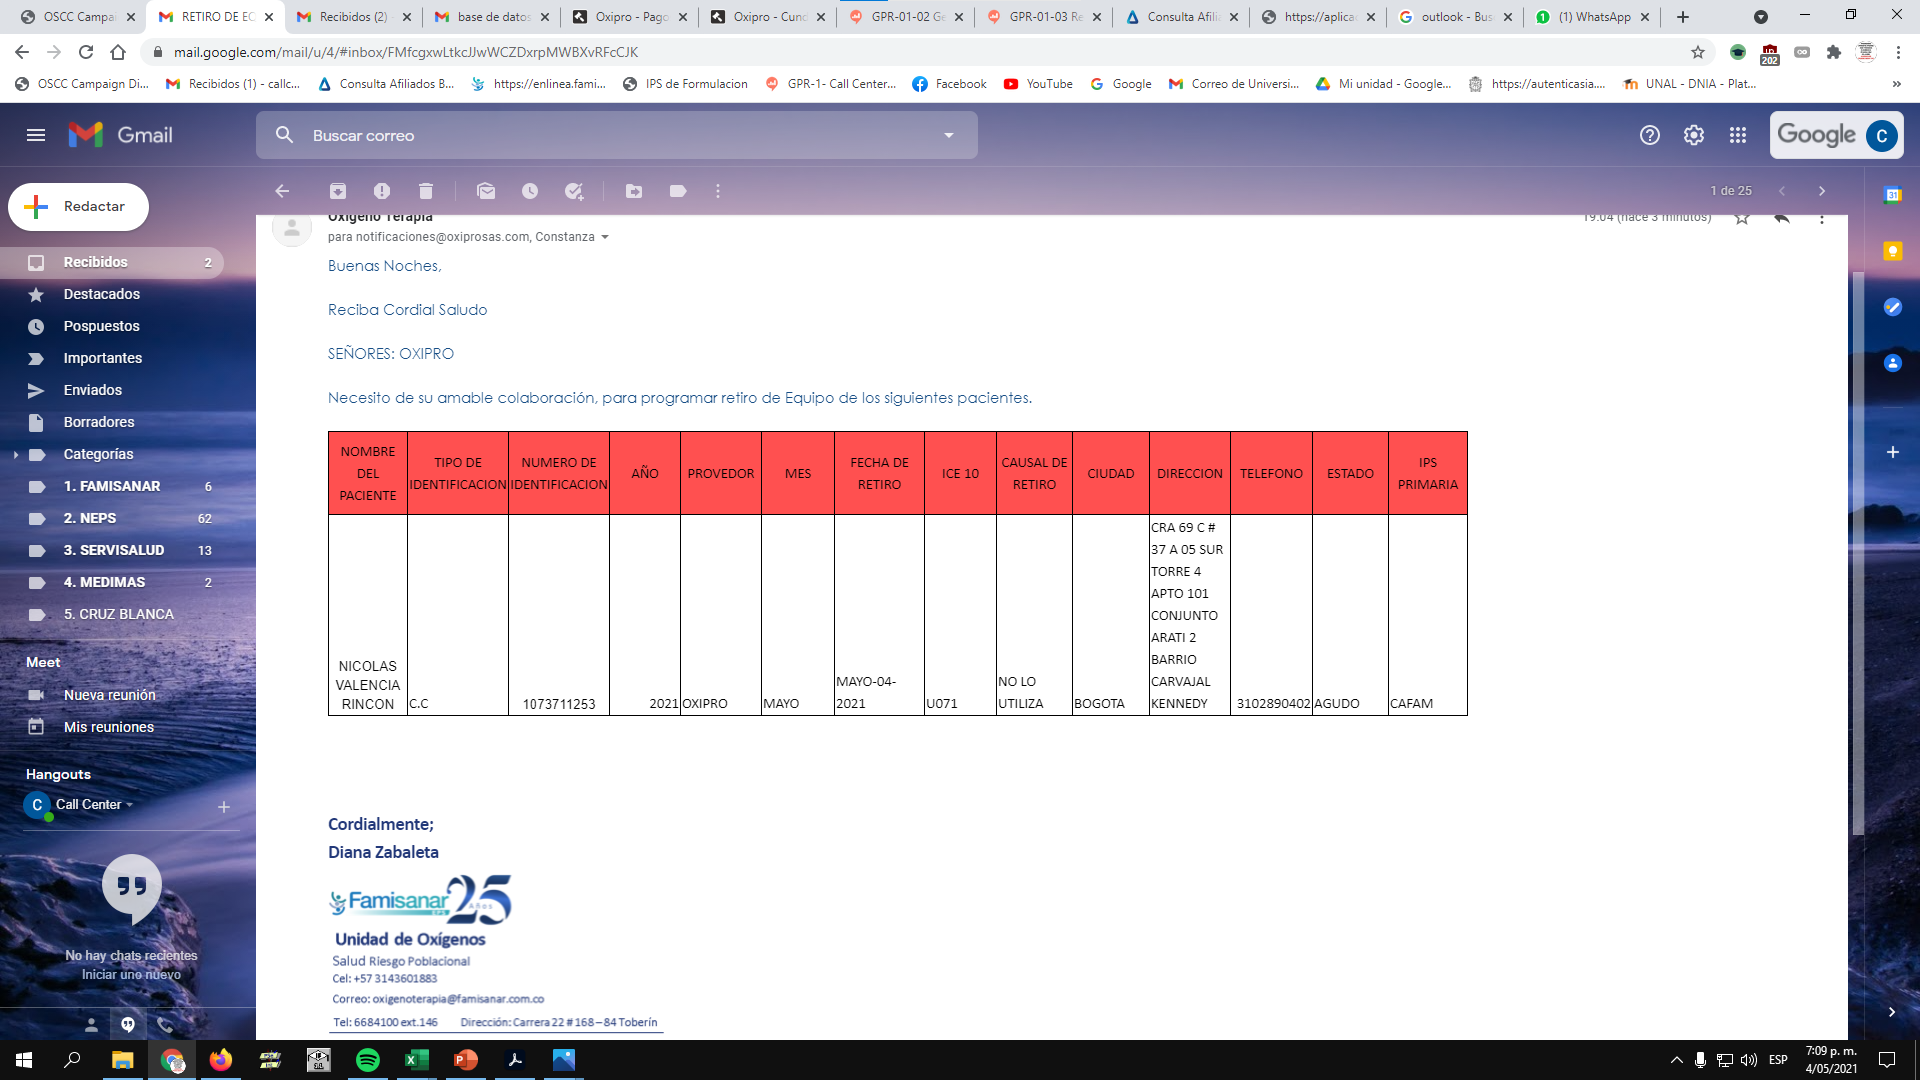Image resolution: width=1920 pixels, height=1080 pixels.
Task: Open Gmail settings gear
Action: click(1694, 135)
